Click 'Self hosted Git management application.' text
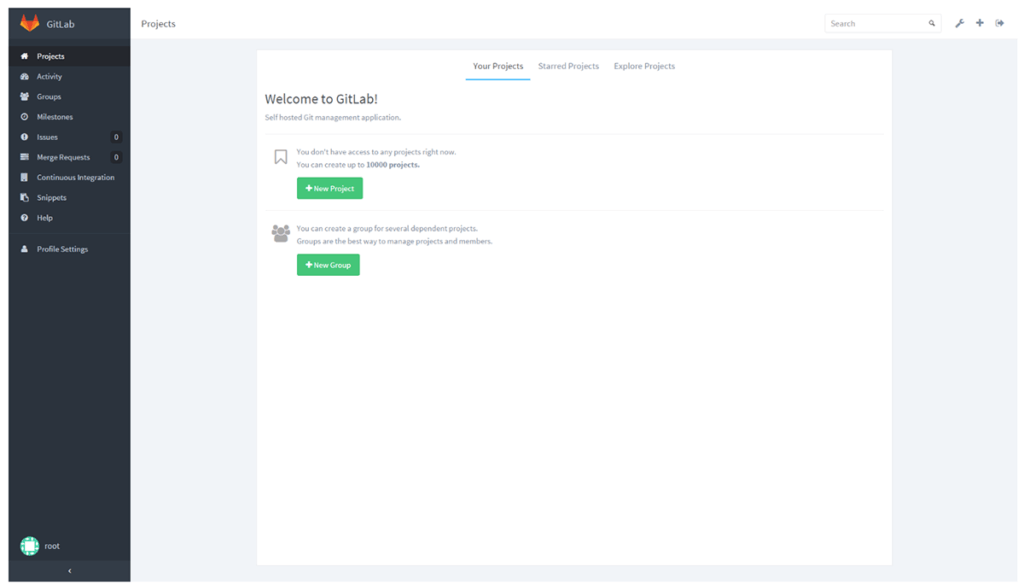This screenshot has height=585, width=1024. pos(332,118)
